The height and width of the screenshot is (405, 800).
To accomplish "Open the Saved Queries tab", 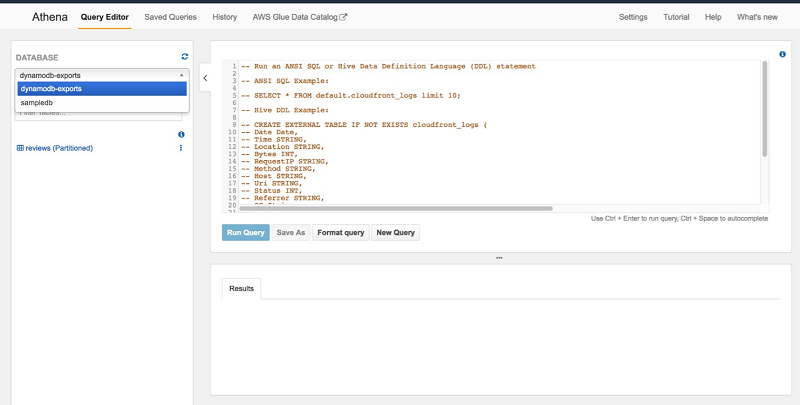I will tap(170, 17).
